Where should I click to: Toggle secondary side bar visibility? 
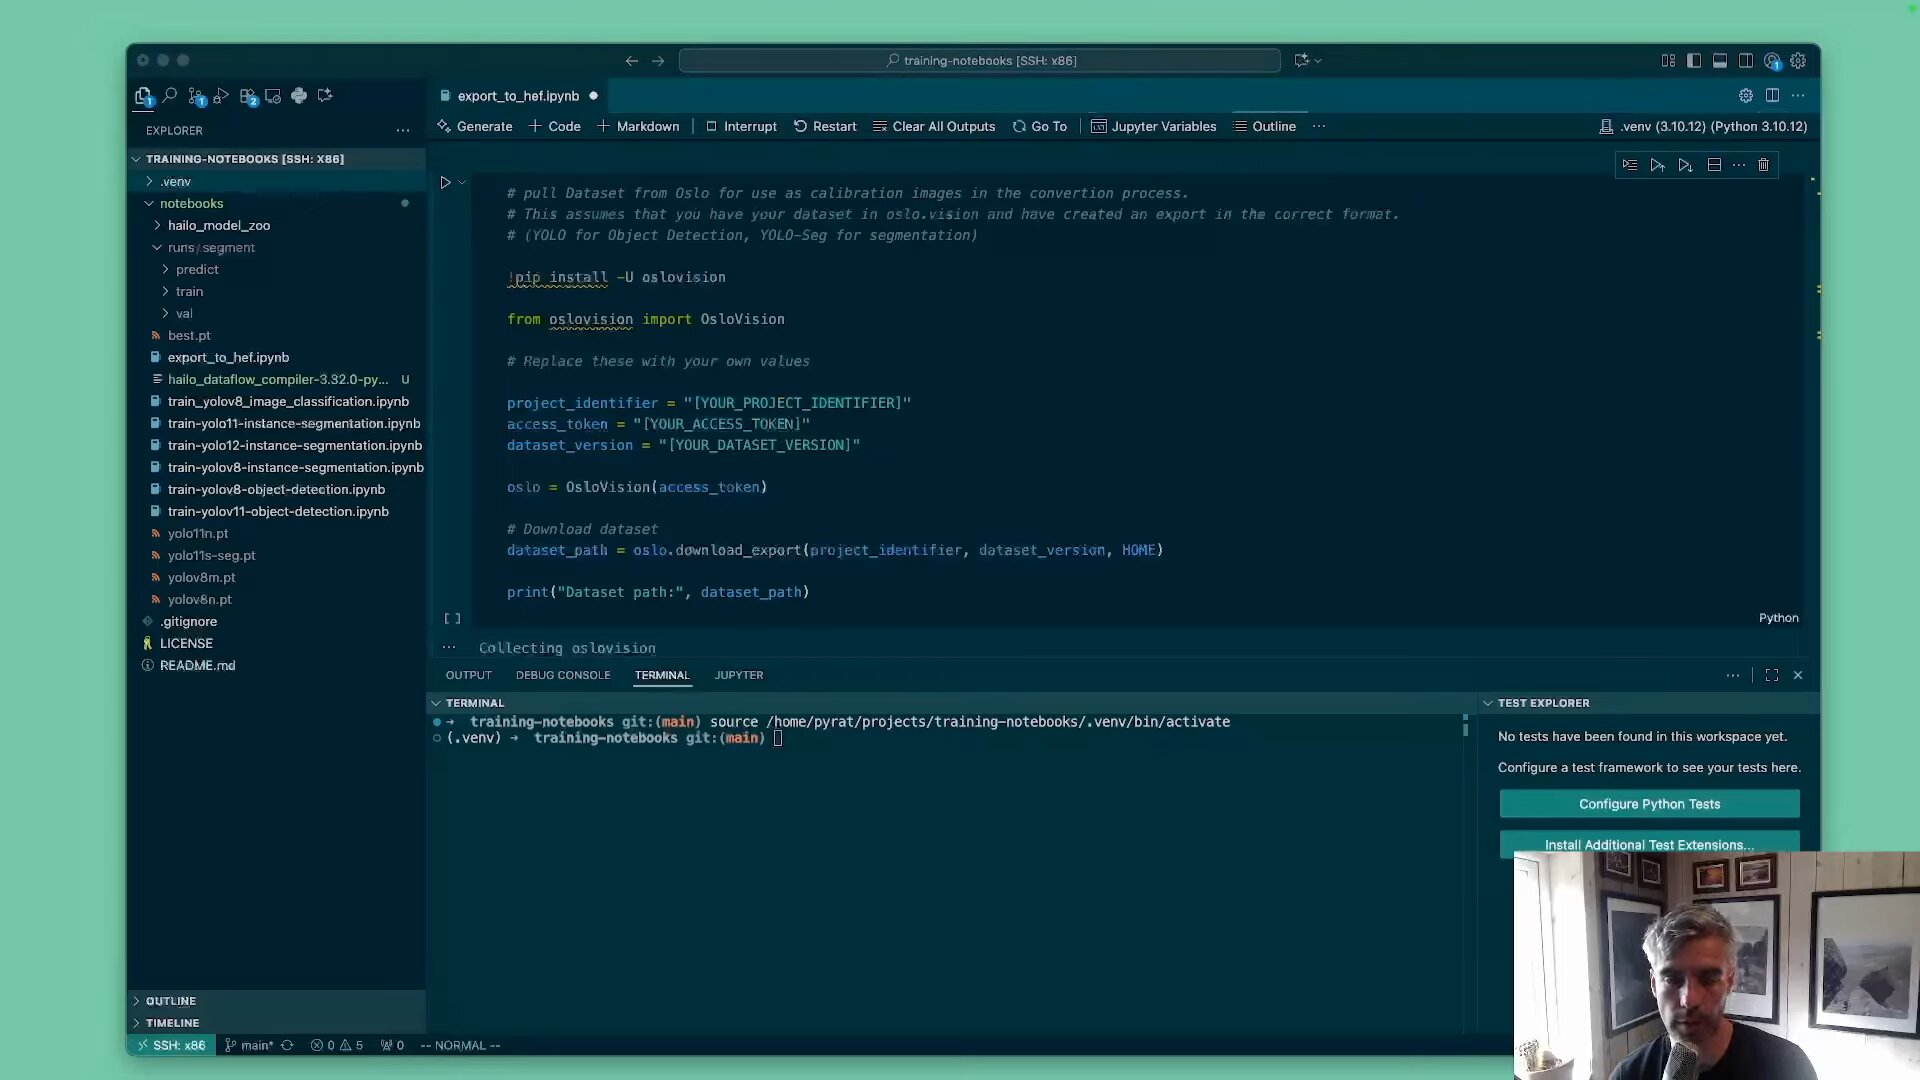click(x=1745, y=61)
